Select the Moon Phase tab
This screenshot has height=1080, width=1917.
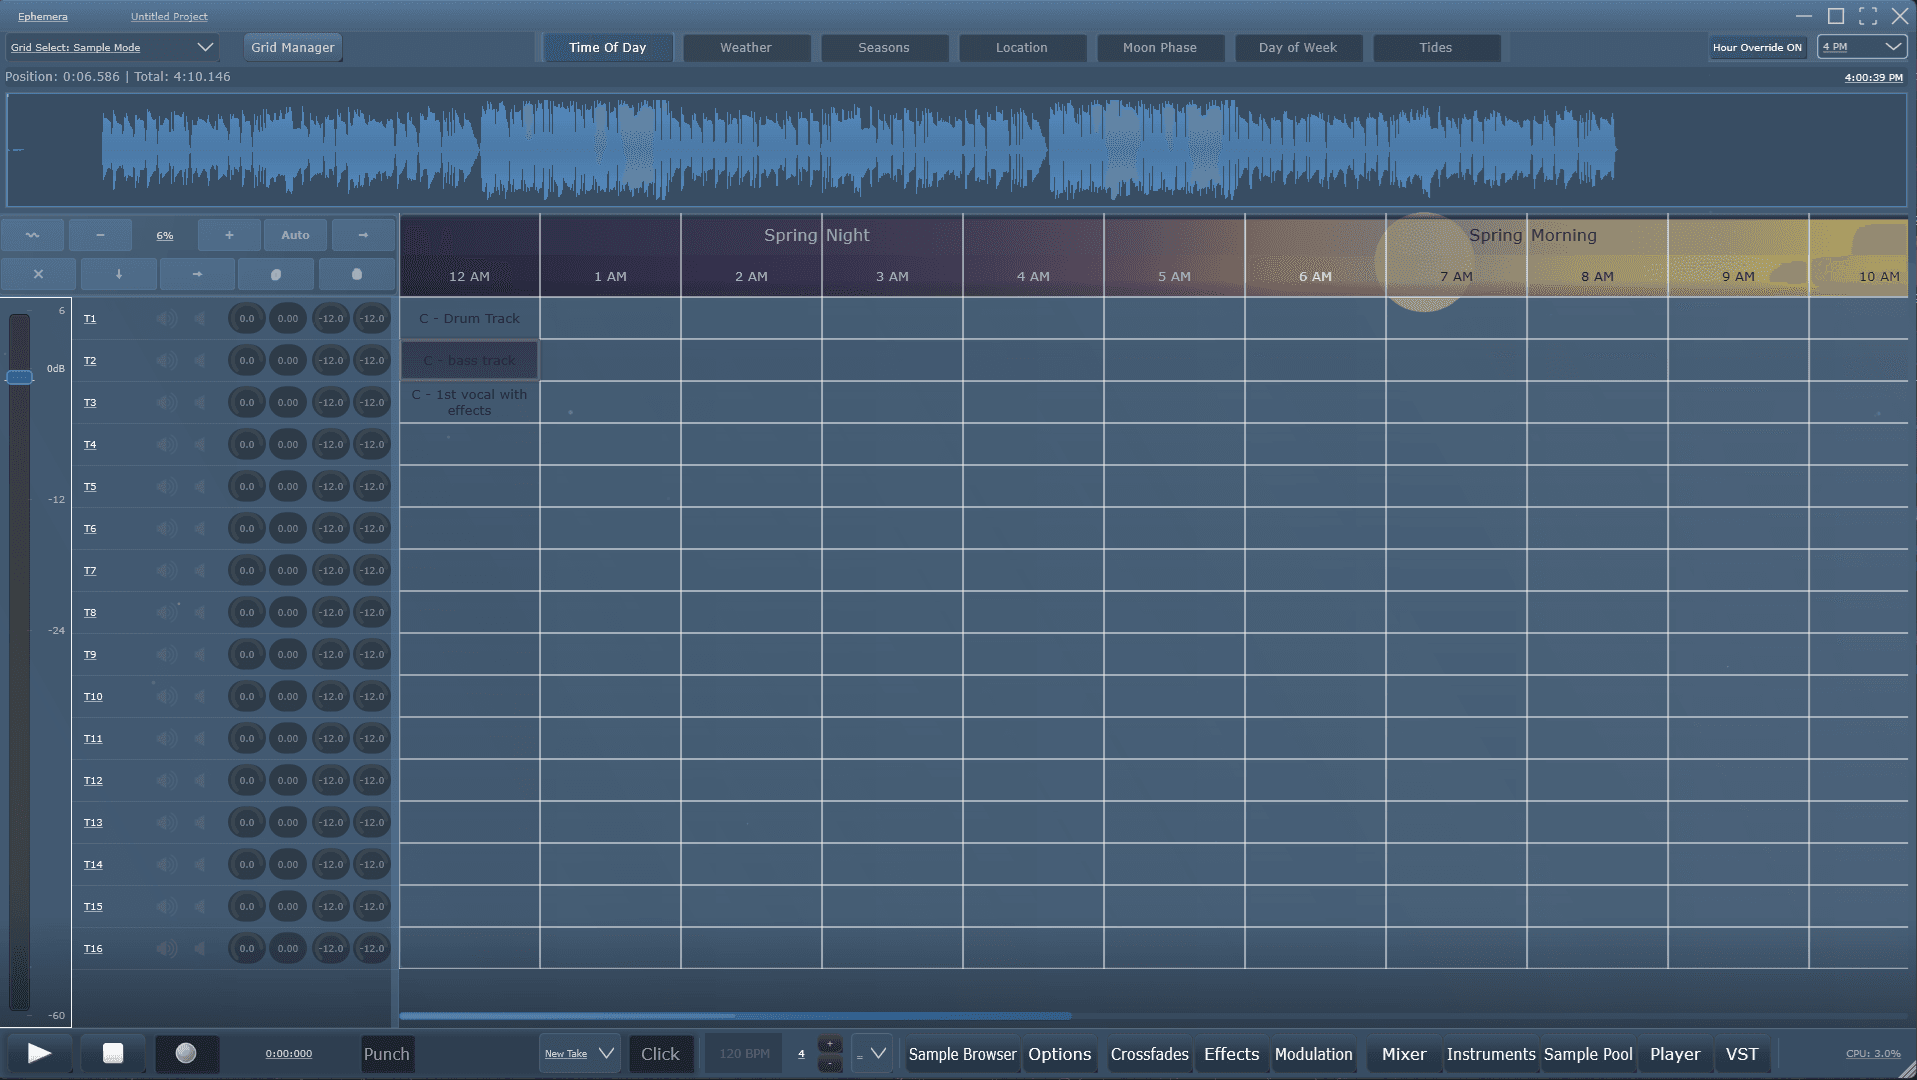click(x=1159, y=47)
